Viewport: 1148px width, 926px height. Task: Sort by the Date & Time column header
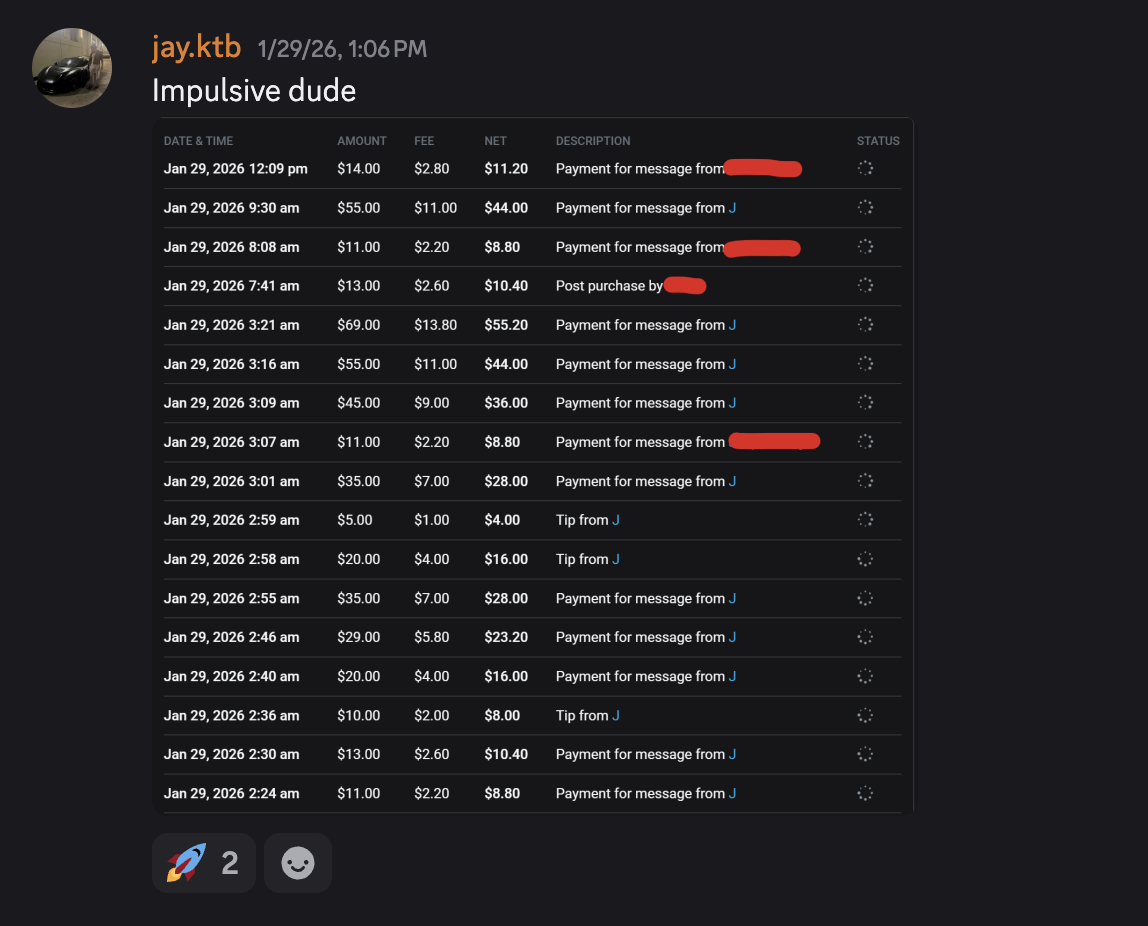pos(198,141)
